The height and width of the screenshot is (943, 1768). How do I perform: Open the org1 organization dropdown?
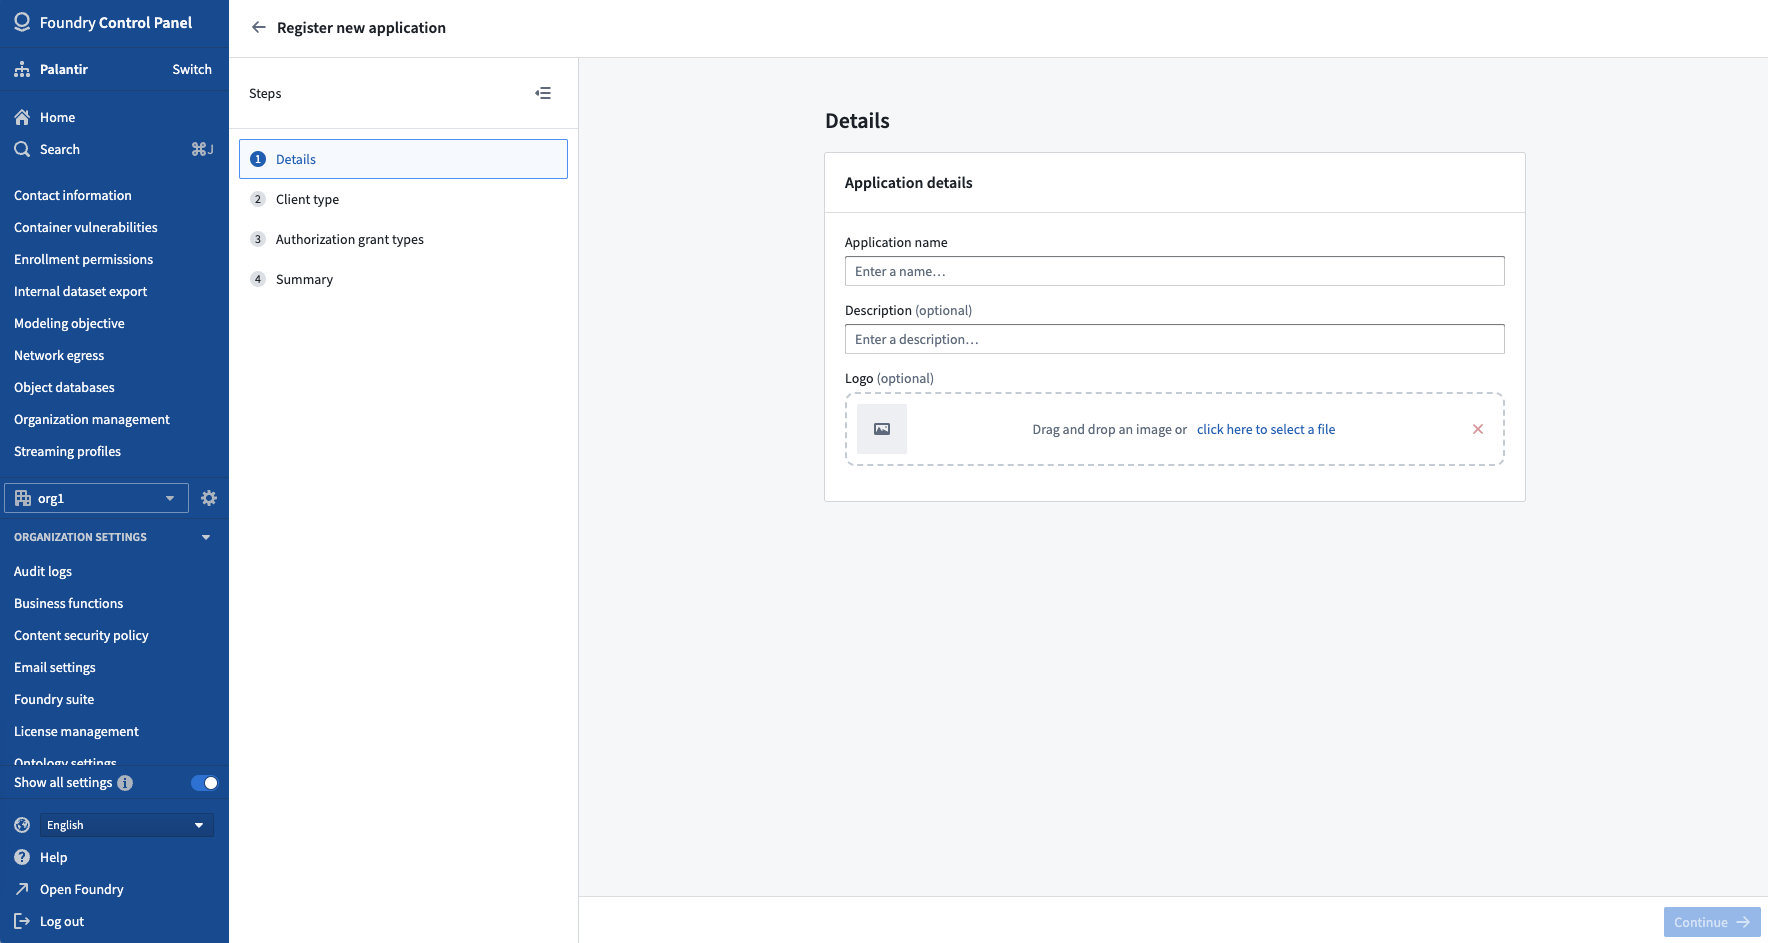[x=96, y=498]
